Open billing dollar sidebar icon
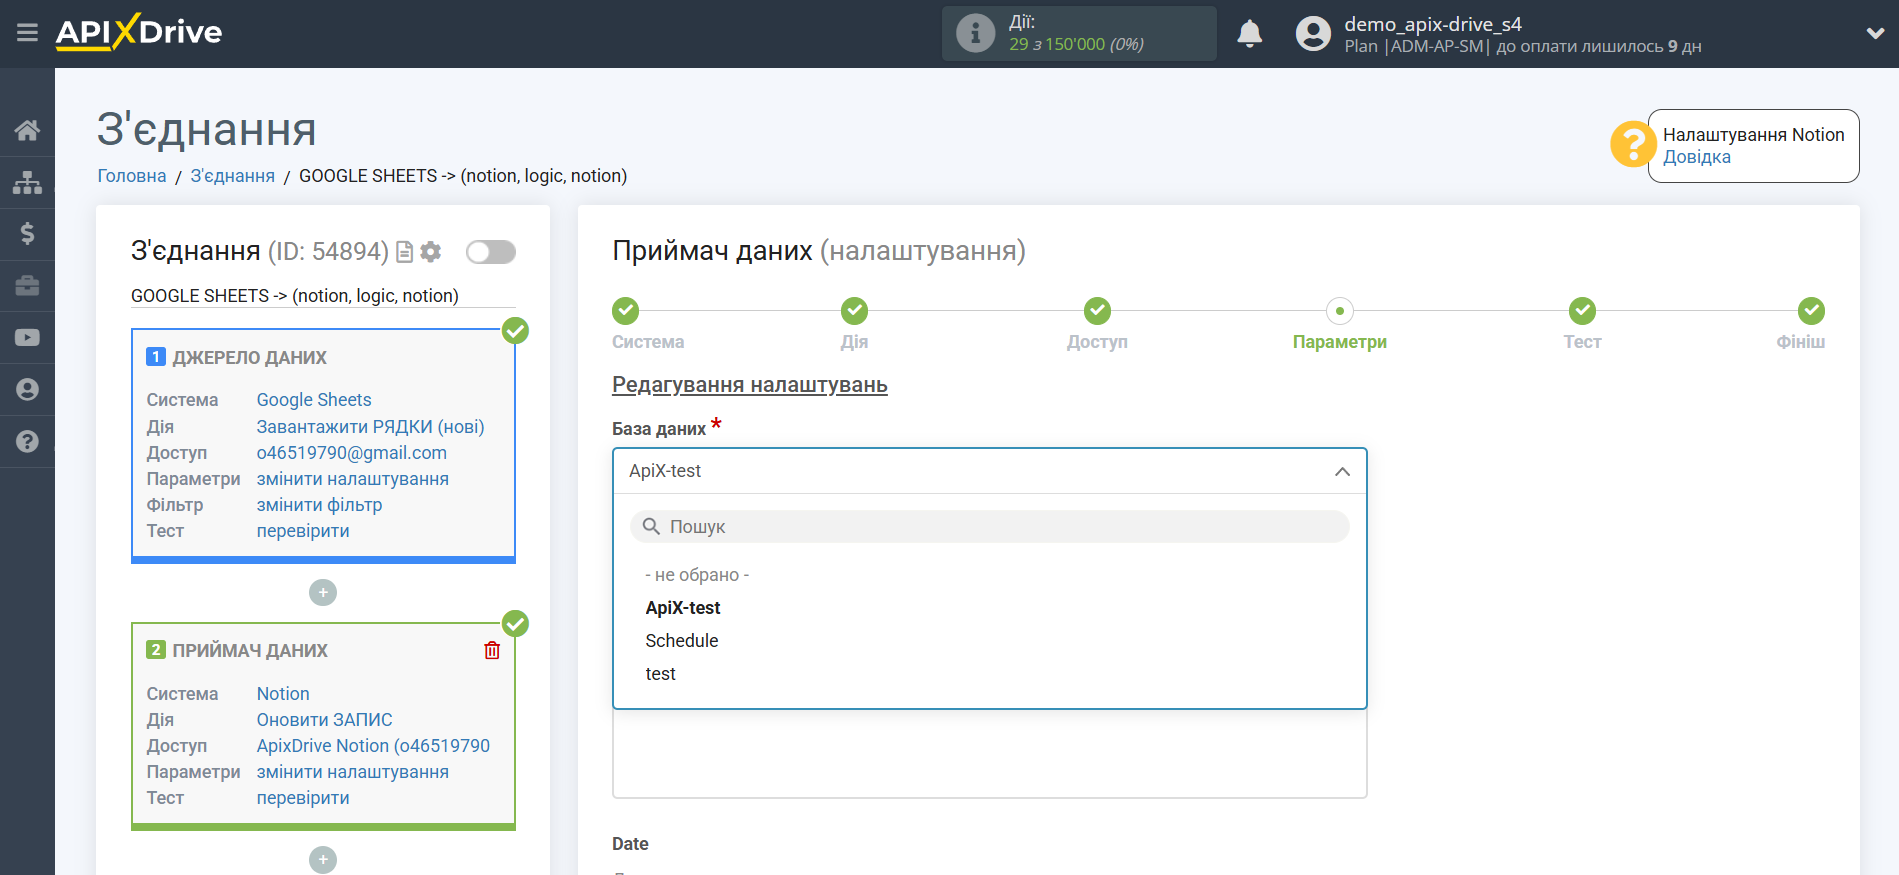This screenshot has height=875, width=1899. tap(27, 234)
